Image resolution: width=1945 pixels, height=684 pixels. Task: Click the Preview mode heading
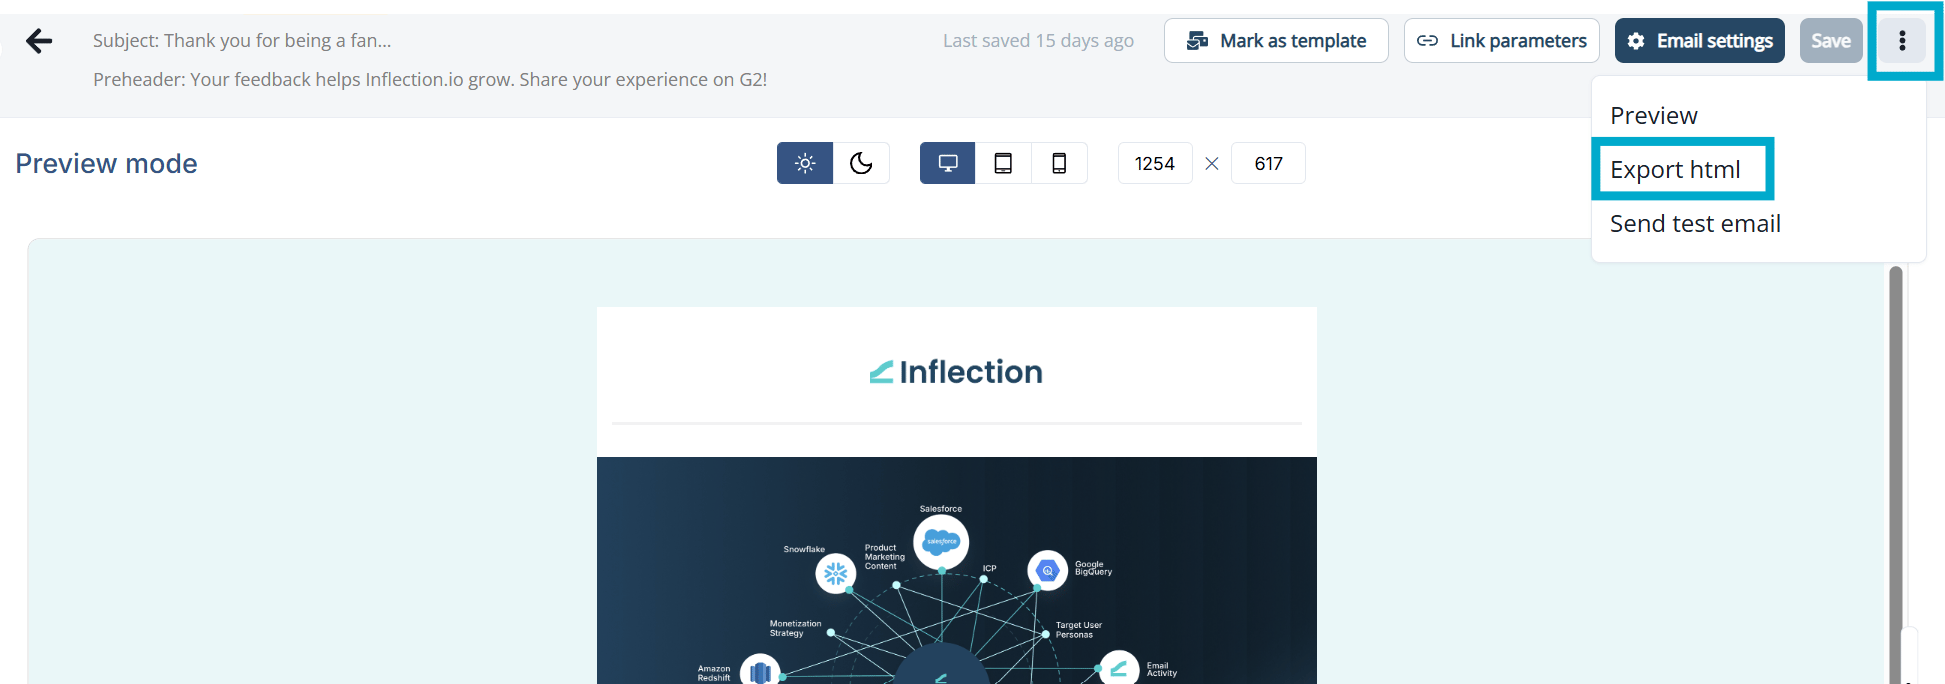pyautogui.click(x=106, y=164)
